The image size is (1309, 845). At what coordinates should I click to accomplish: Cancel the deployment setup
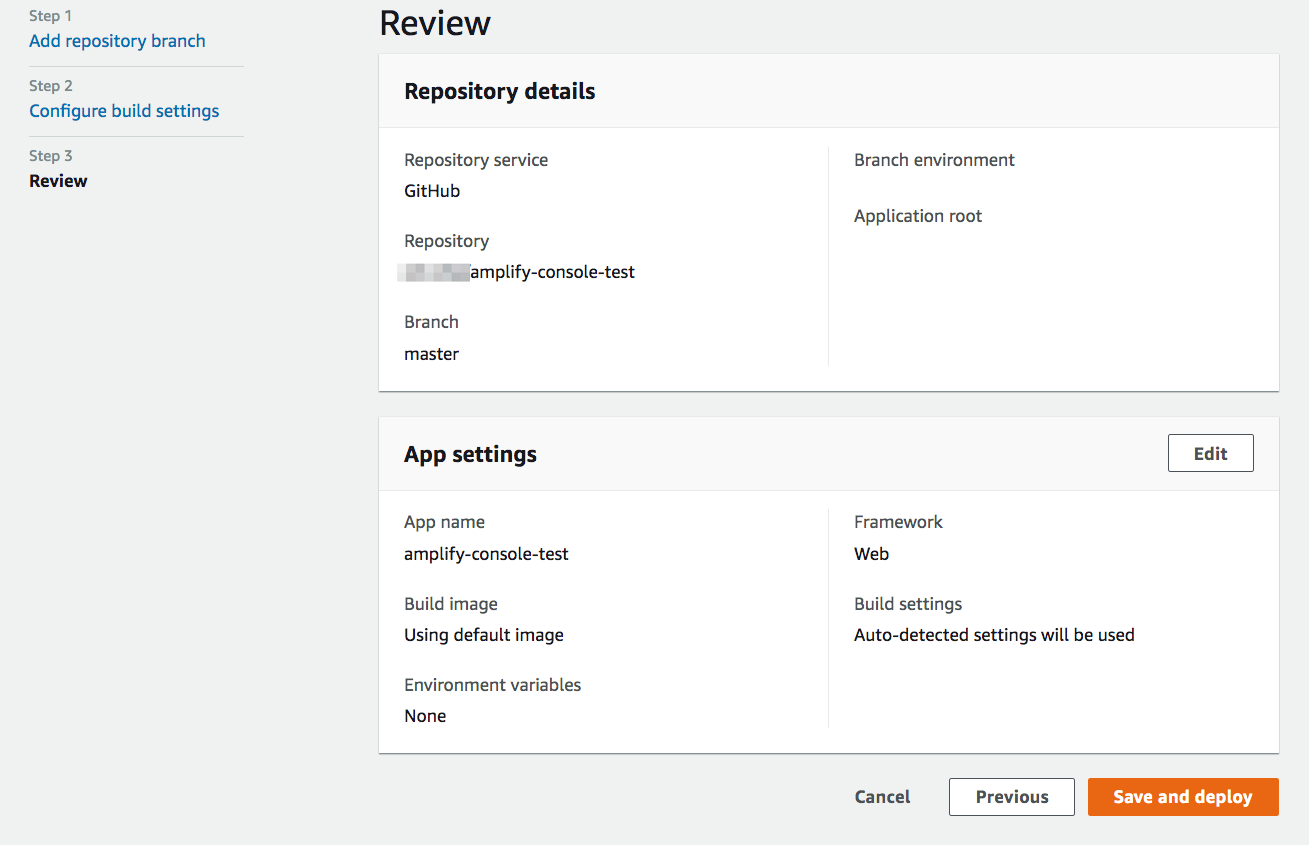pos(881,797)
